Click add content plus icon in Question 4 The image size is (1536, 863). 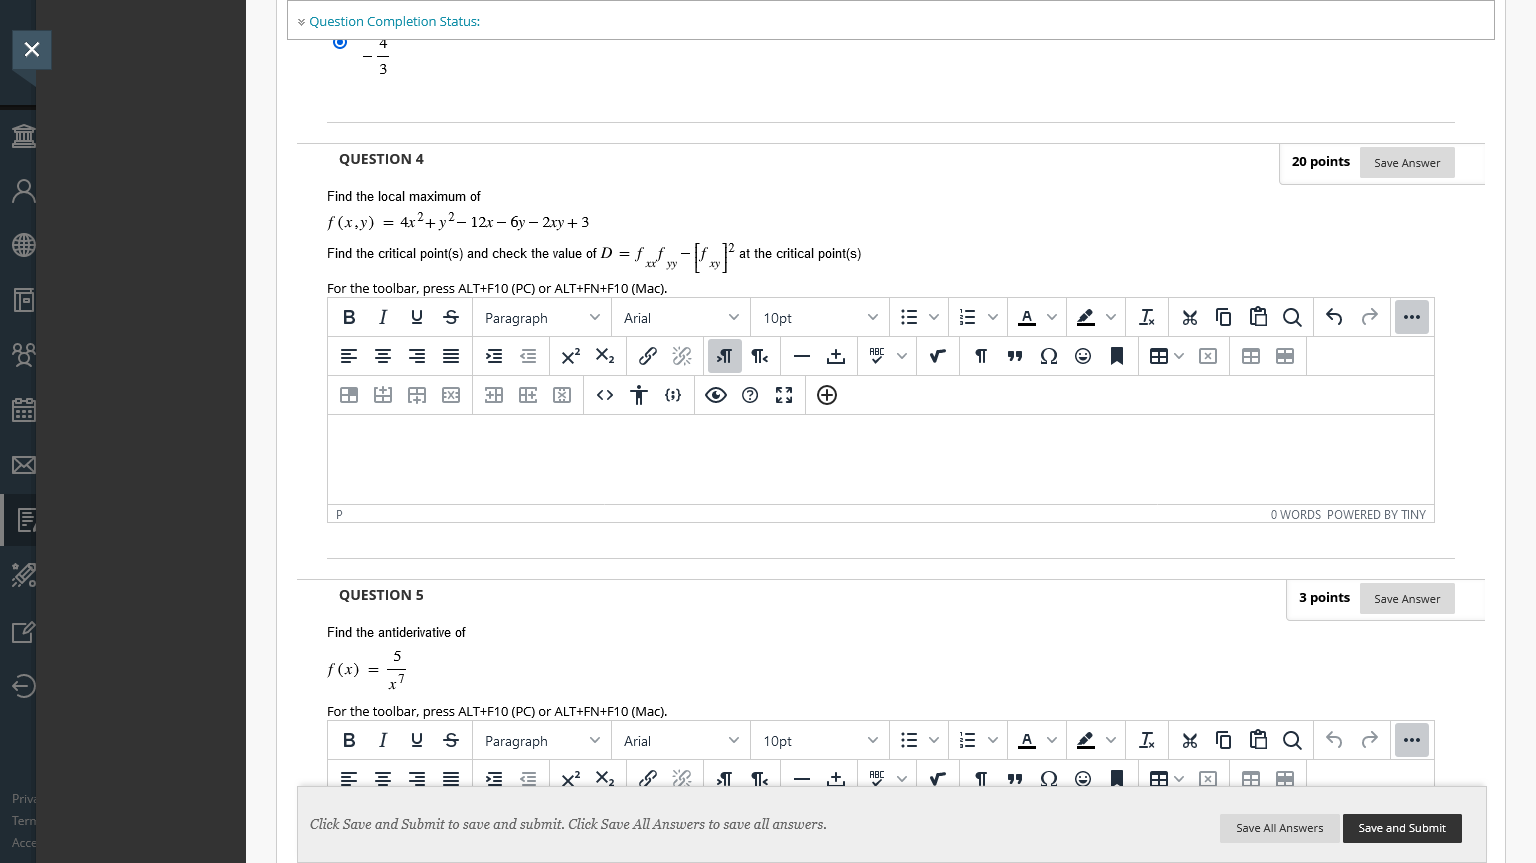point(827,395)
